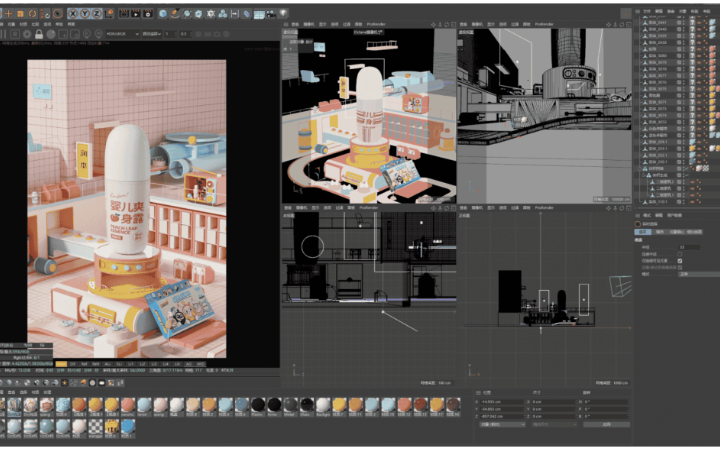Click the white rounded-rectangle icon below Live Viewer
This screenshot has width=720, height=450.
coord(101,382)
